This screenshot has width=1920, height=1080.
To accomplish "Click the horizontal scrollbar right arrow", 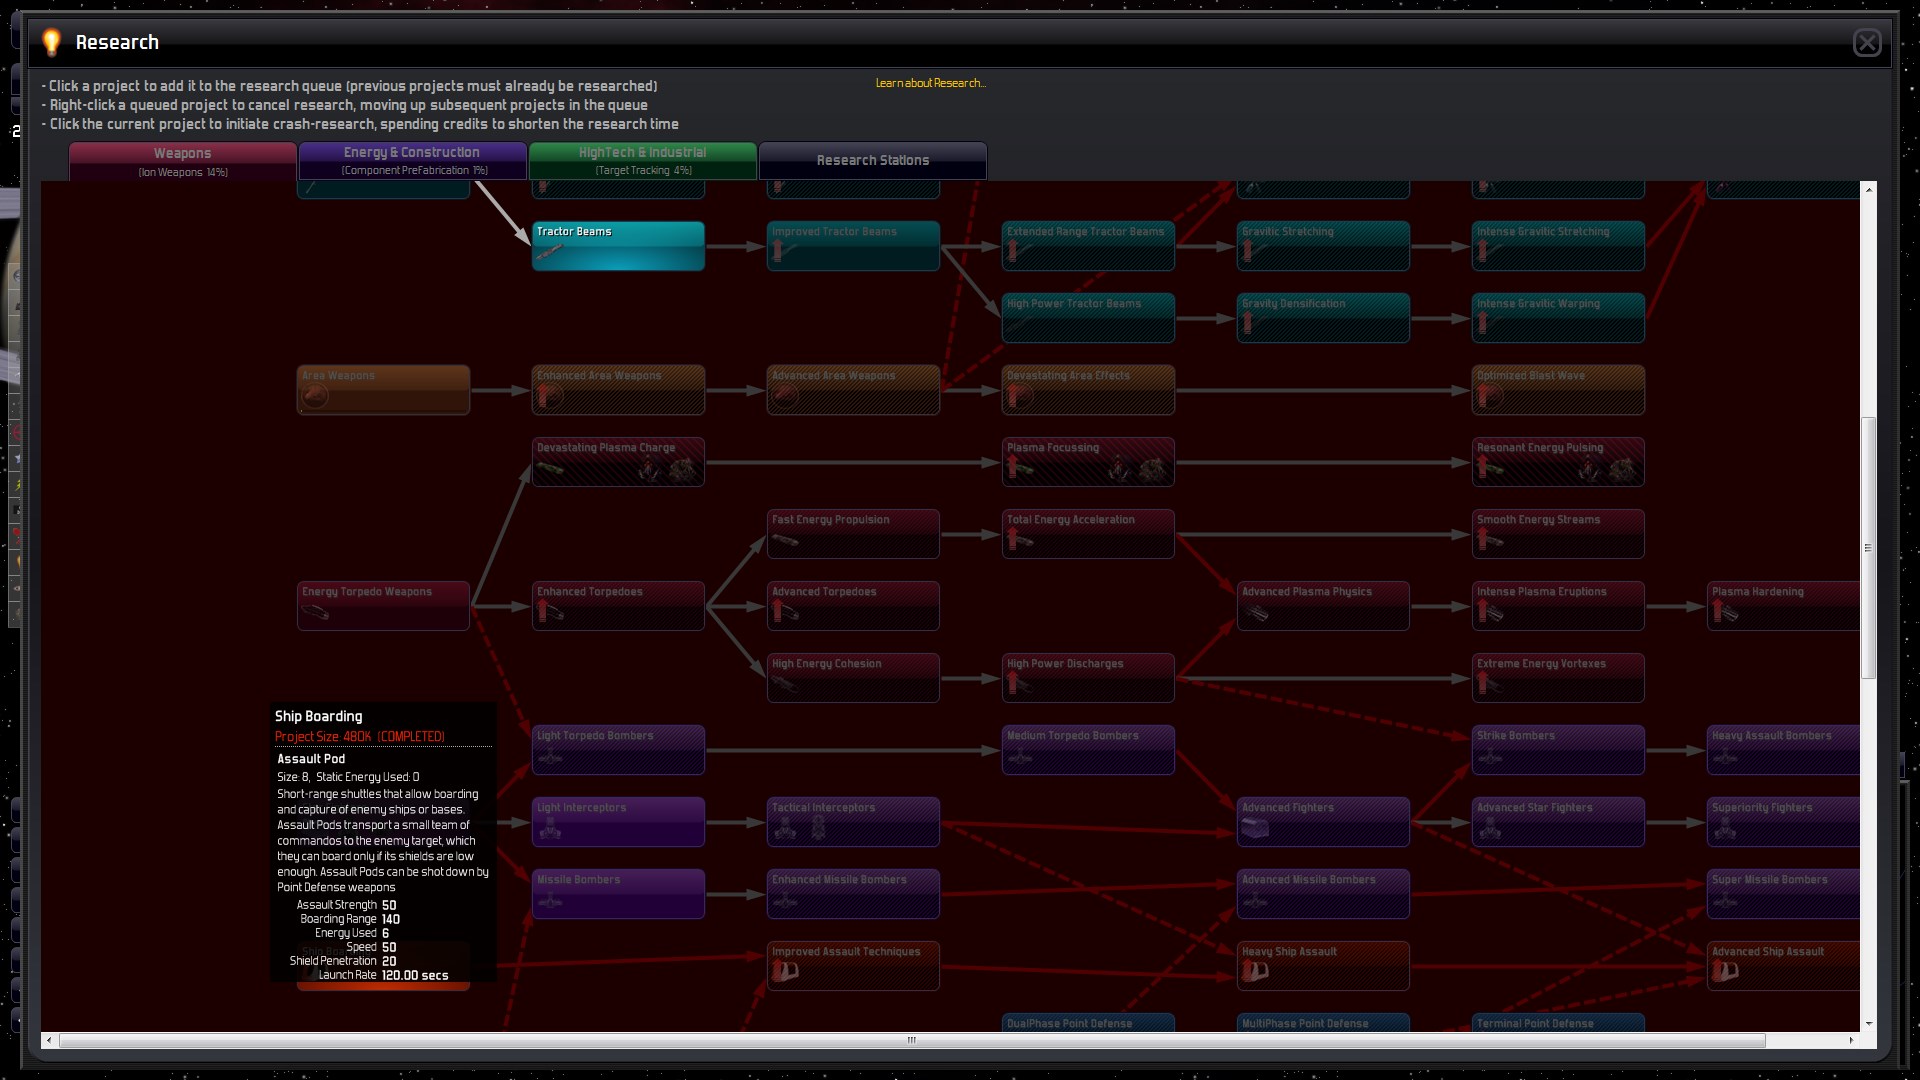I will tap(1851, 1040).
